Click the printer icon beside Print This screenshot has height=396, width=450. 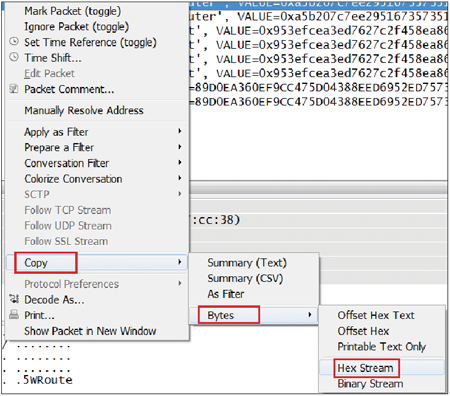coord(14,314)
